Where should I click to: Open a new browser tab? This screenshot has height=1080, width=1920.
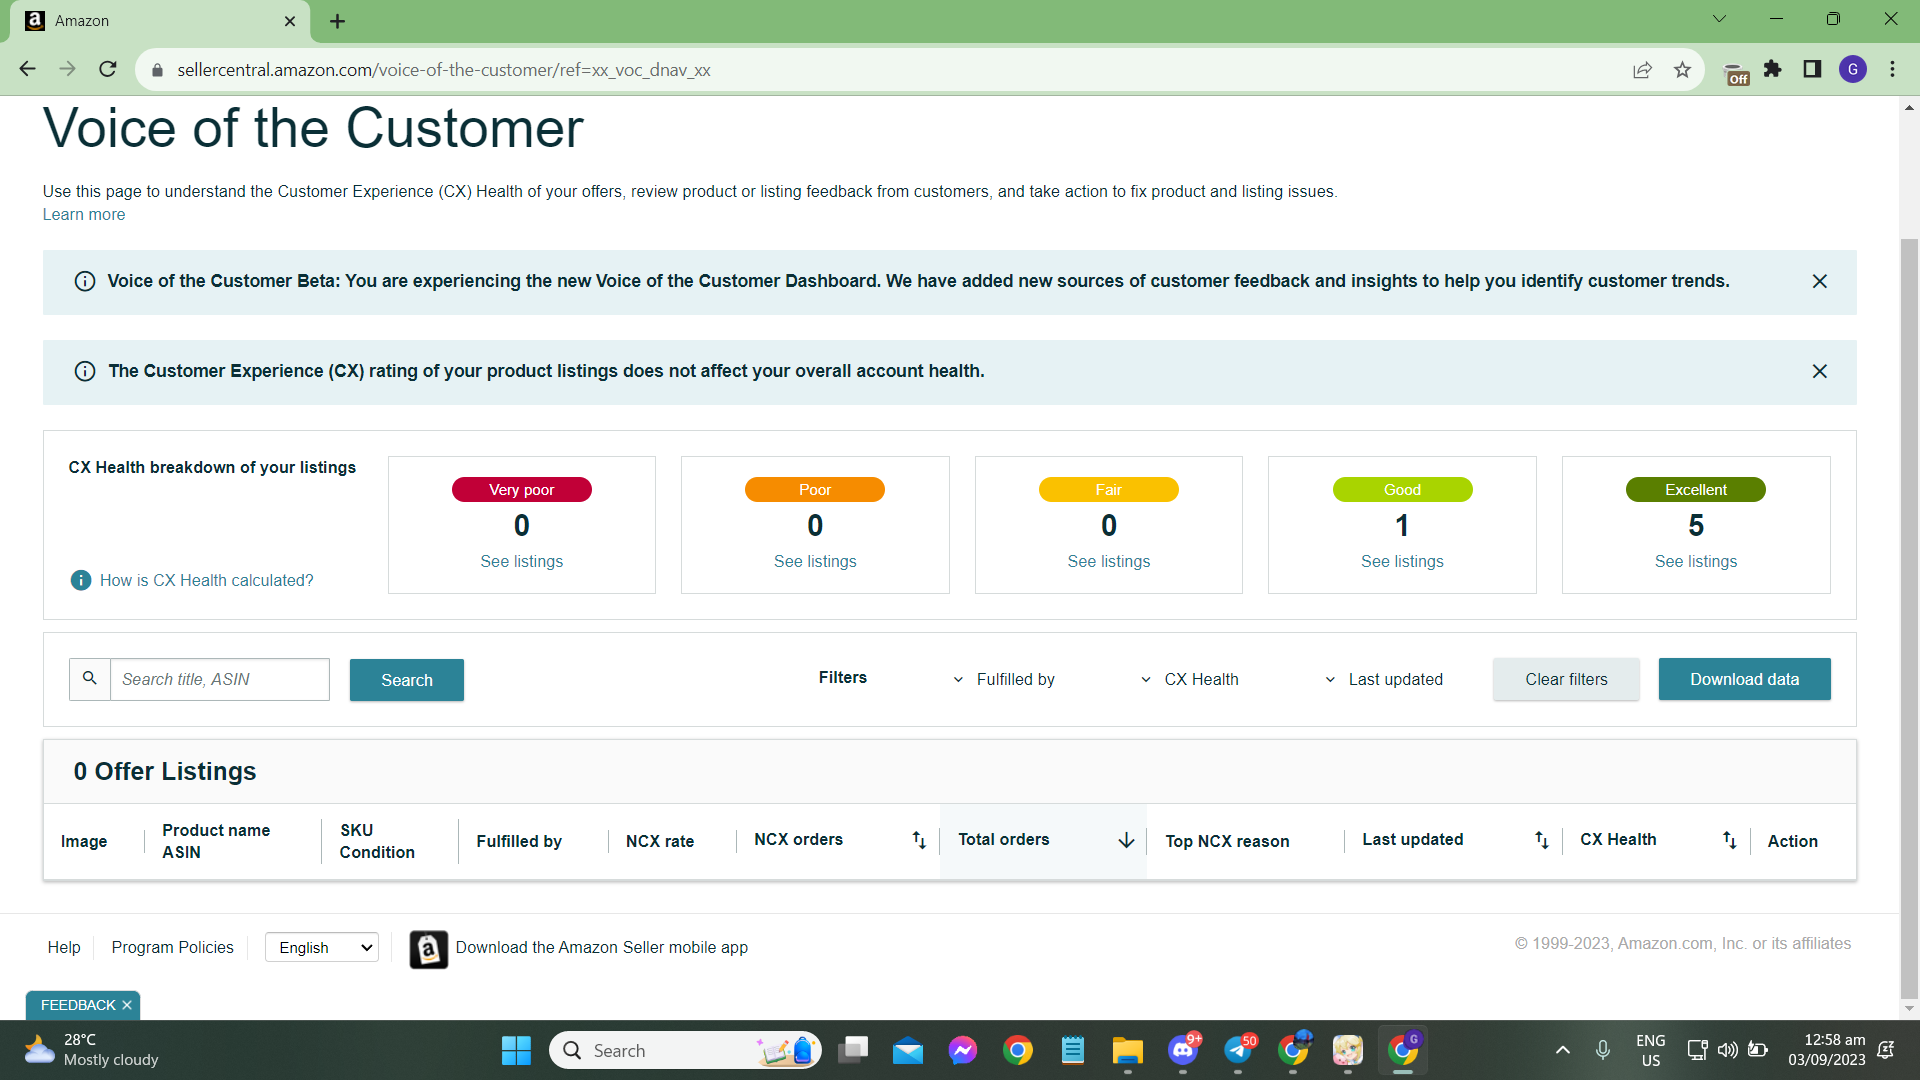(x=337, y=21)
